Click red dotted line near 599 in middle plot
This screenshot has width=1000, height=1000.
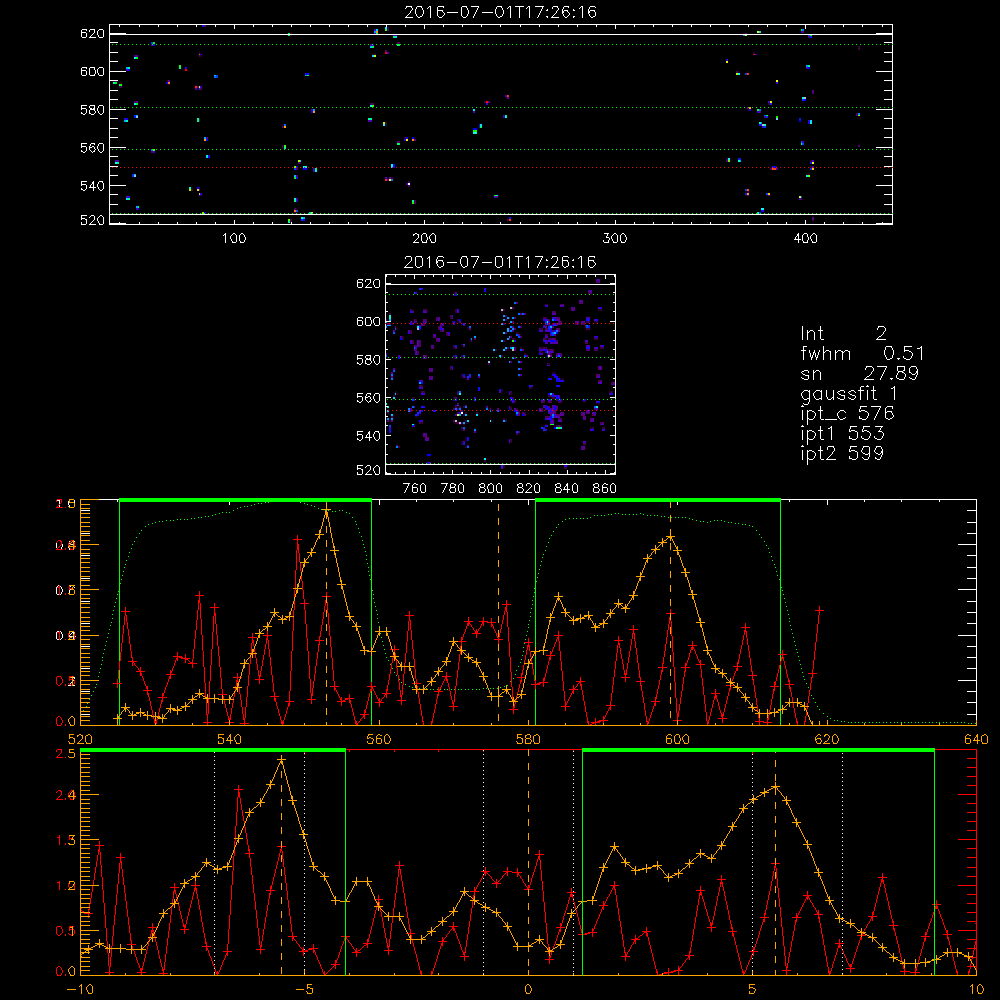point(501,323)
